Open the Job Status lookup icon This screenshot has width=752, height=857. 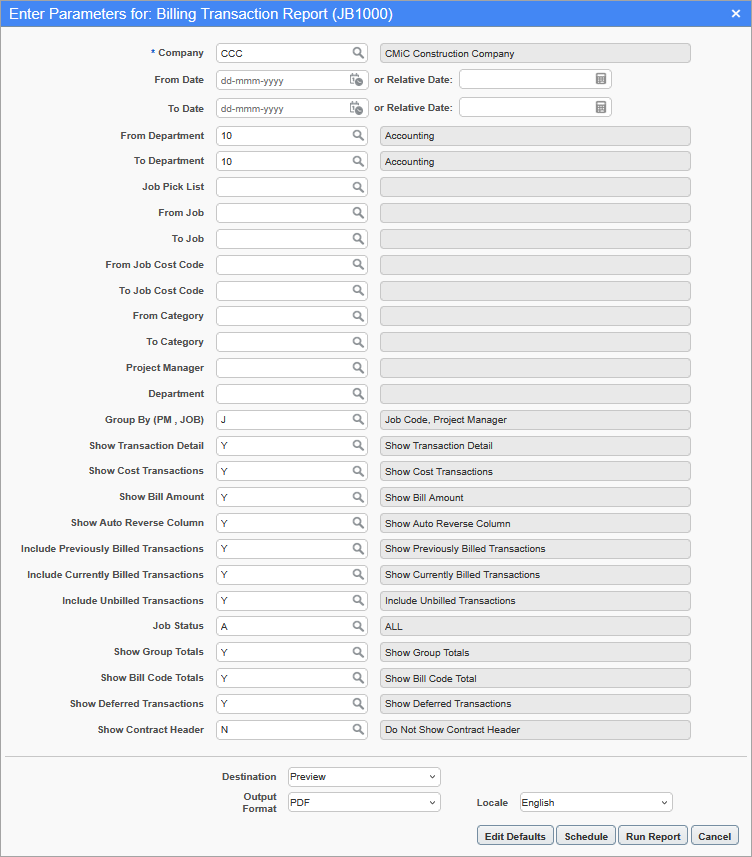[358, 625]
